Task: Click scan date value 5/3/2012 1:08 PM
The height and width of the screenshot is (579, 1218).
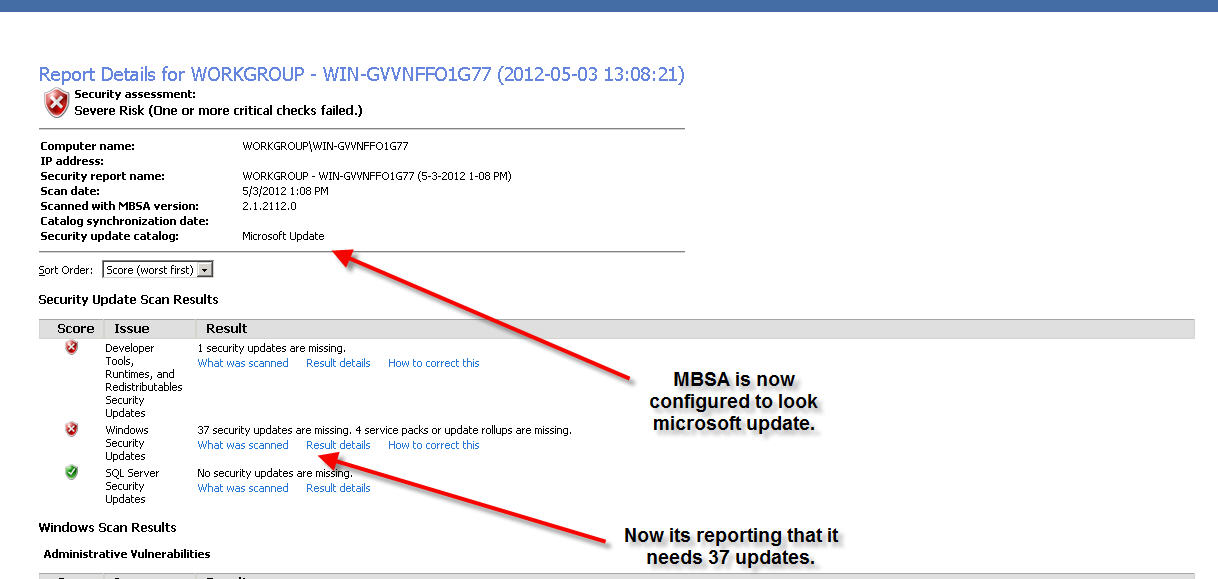Action: tap(285, 191)
